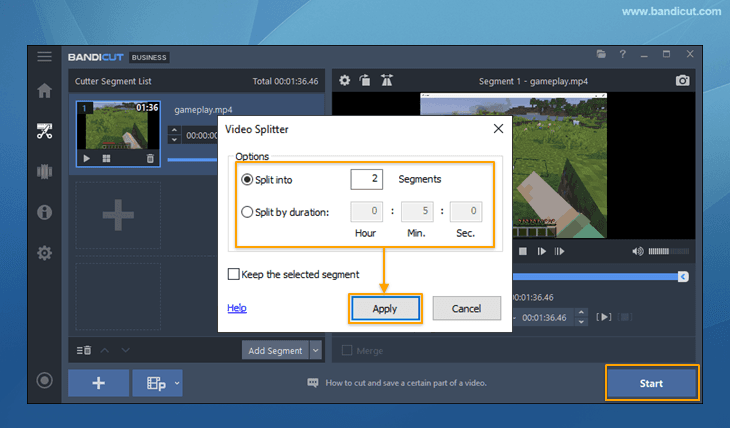Screen dimensions: 730x428
Task: Stop playback with the stop button
Action: pyautogui.click(x=523, y=251)
